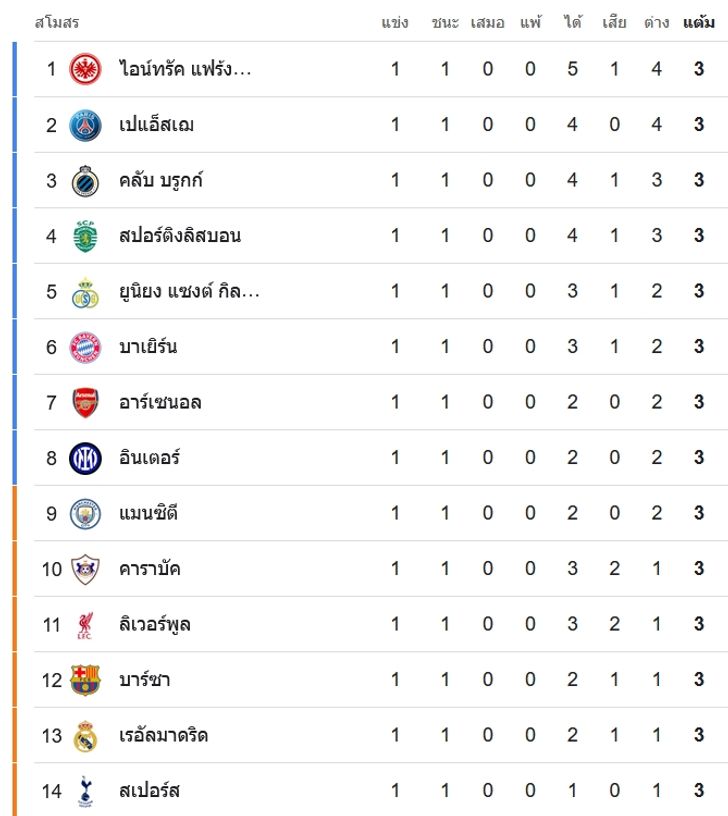Click the Manchester City crest icon
The width and height of the screenshot is (728, 816).
pos(85,514)
